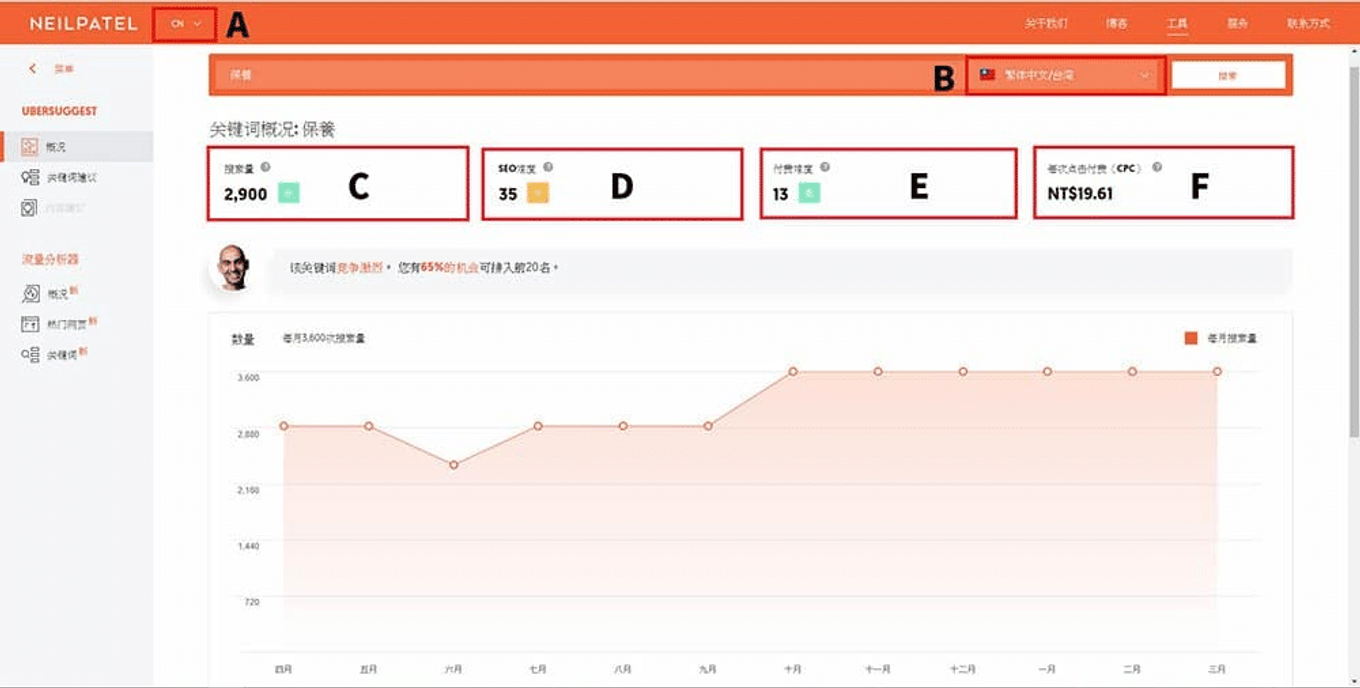The image size is (1360, 688).
Task: Click the NEILPATEL logo
Action: pyautogui.click(x=83, y=23)
